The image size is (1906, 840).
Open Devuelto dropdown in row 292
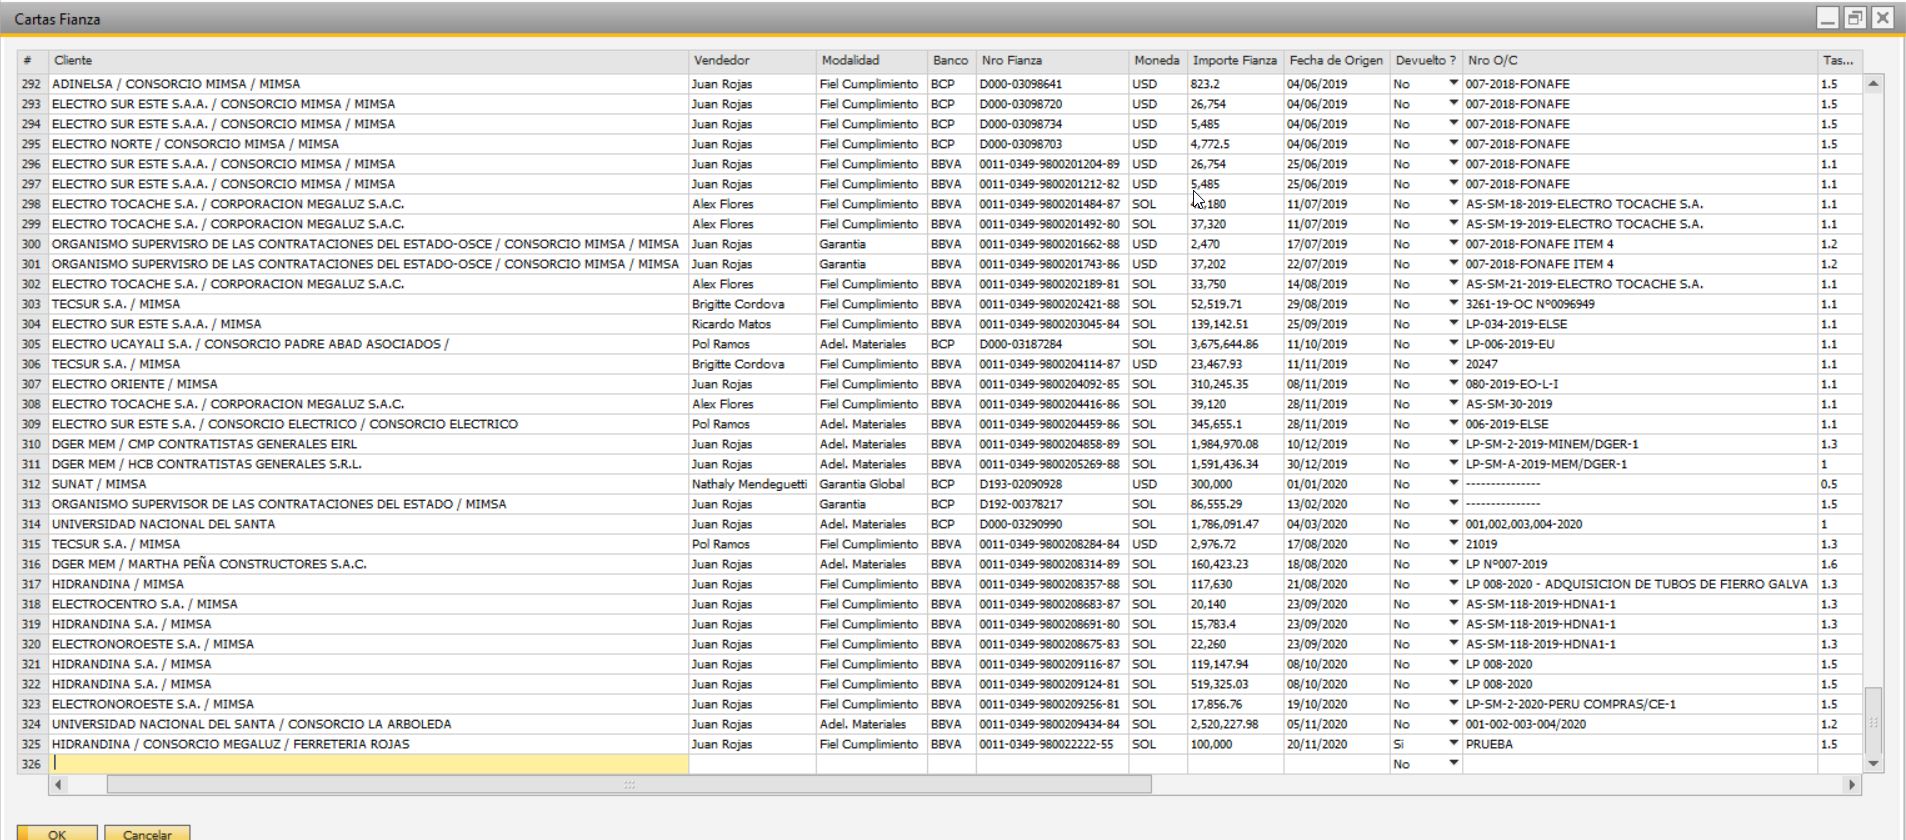(1453, 84)
